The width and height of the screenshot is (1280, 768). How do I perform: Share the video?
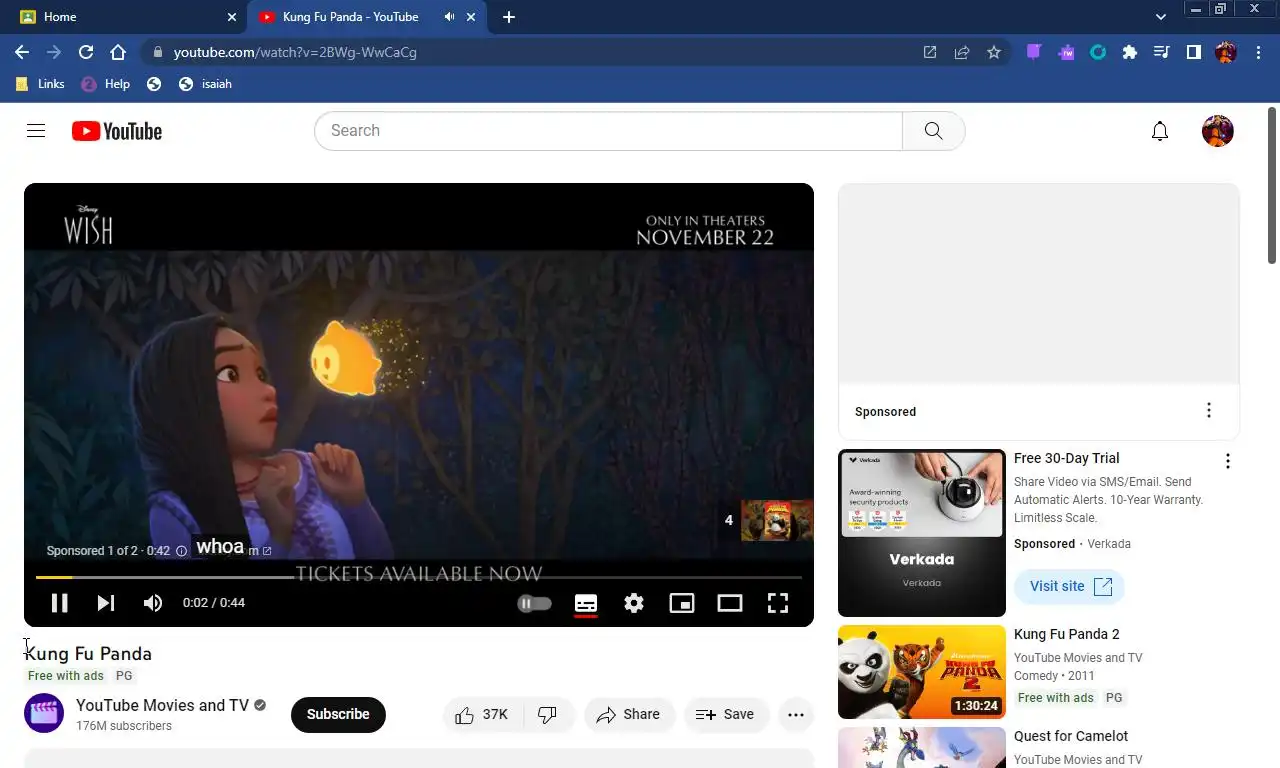[x=628, y=715]
